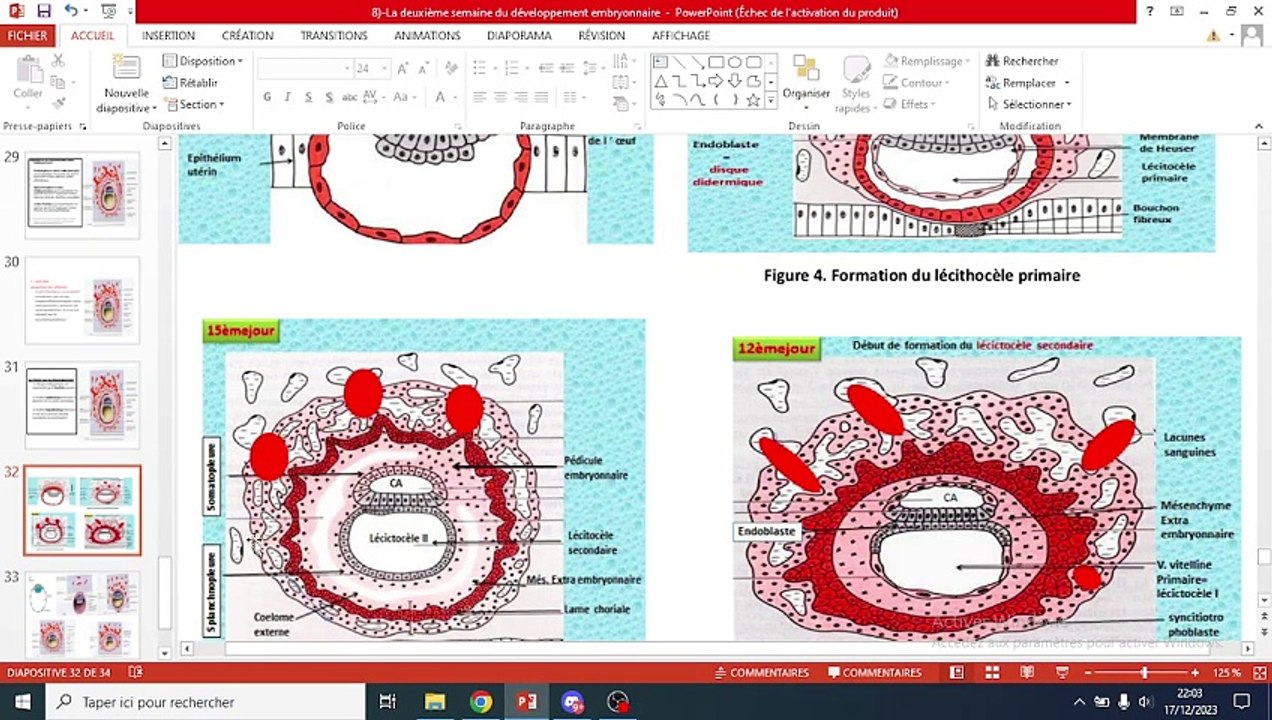Click Rechercher to find text

click(x=1022, y=61)
